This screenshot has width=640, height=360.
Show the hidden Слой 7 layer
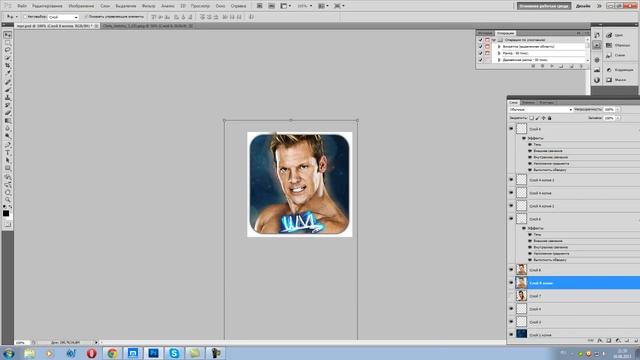coord(511,296)
